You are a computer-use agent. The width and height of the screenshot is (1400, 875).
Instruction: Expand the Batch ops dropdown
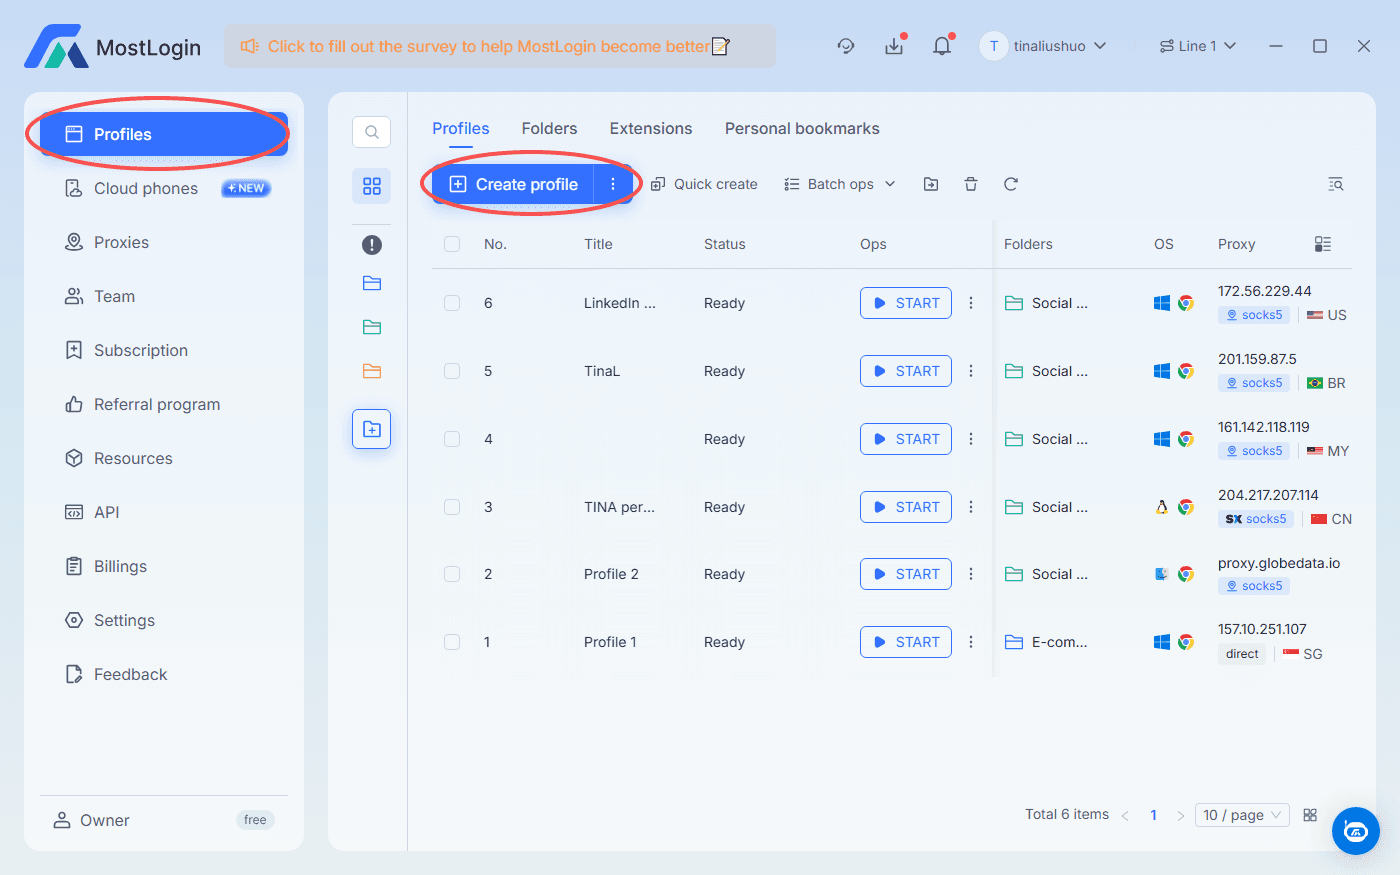(x=839, y=184)
